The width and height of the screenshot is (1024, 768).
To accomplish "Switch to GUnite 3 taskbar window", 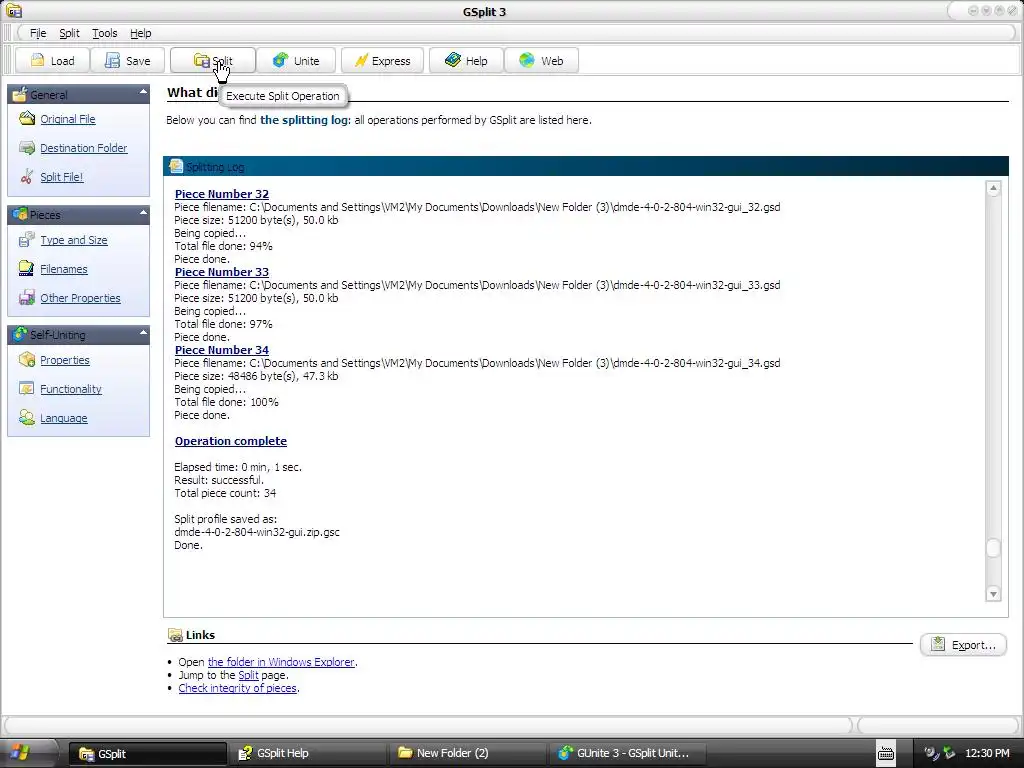I will point(628,753).
